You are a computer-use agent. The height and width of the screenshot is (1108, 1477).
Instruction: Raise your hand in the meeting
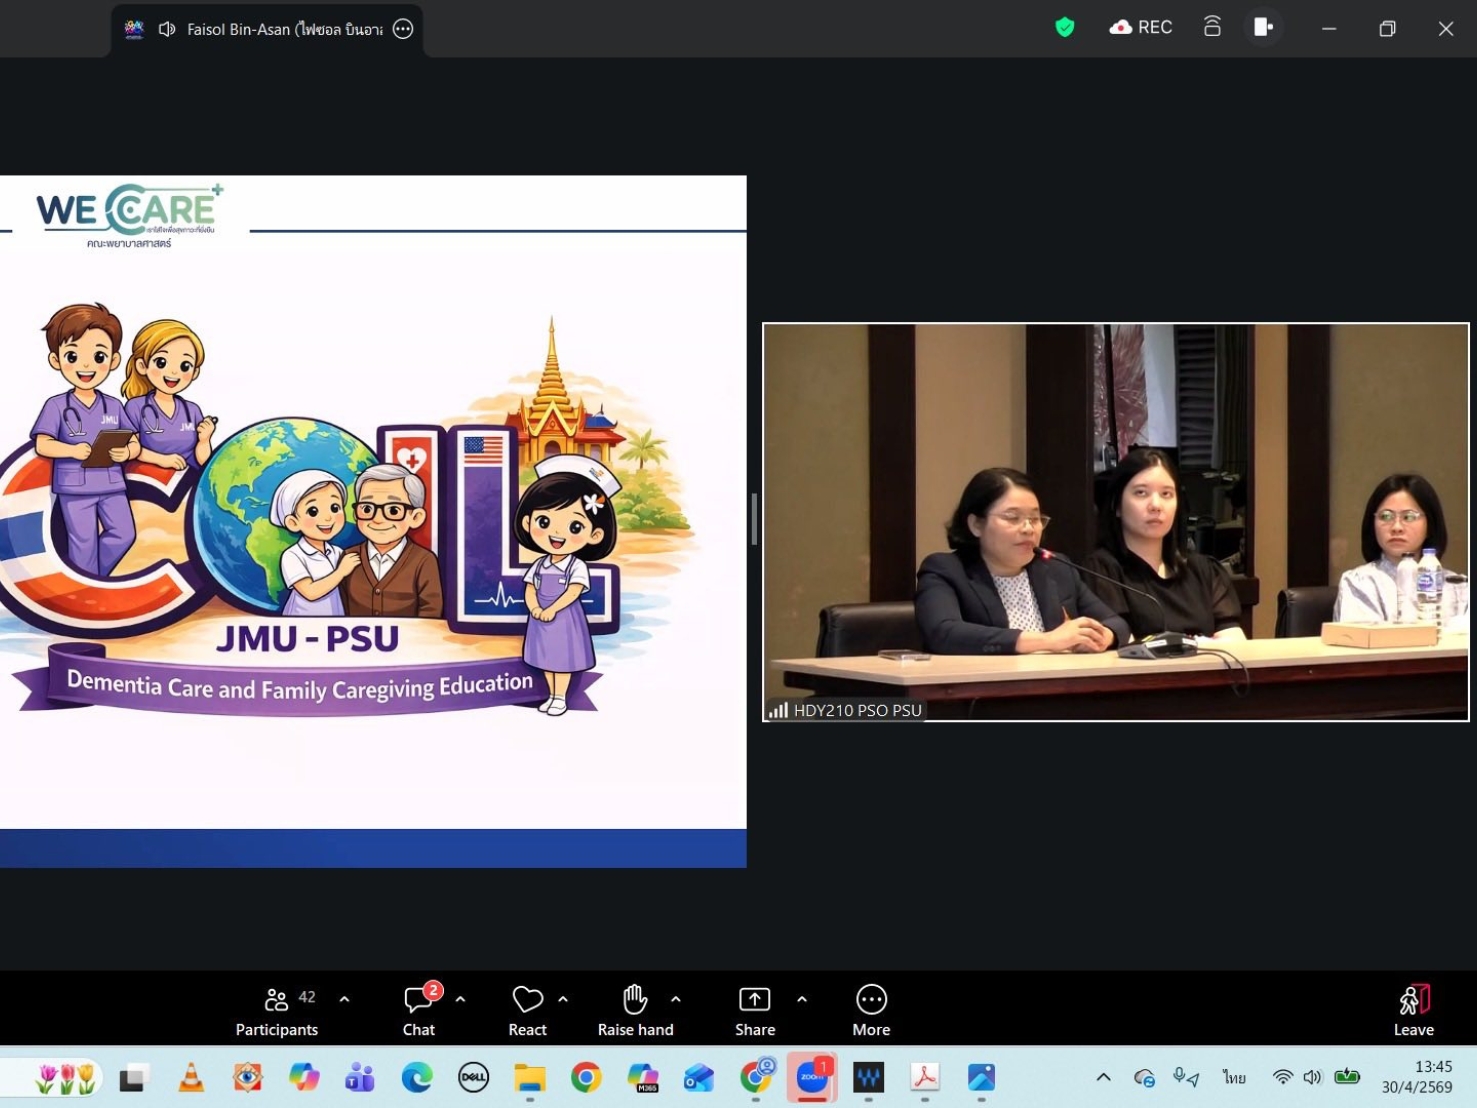(635, 1010)
